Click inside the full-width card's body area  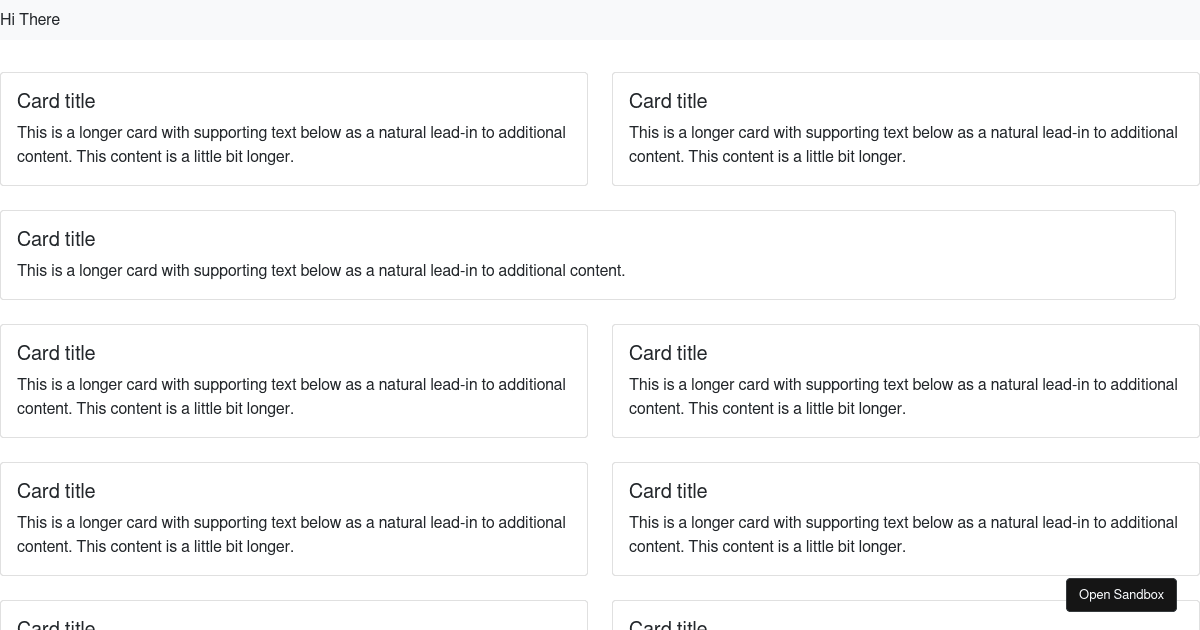click(320, 270)
